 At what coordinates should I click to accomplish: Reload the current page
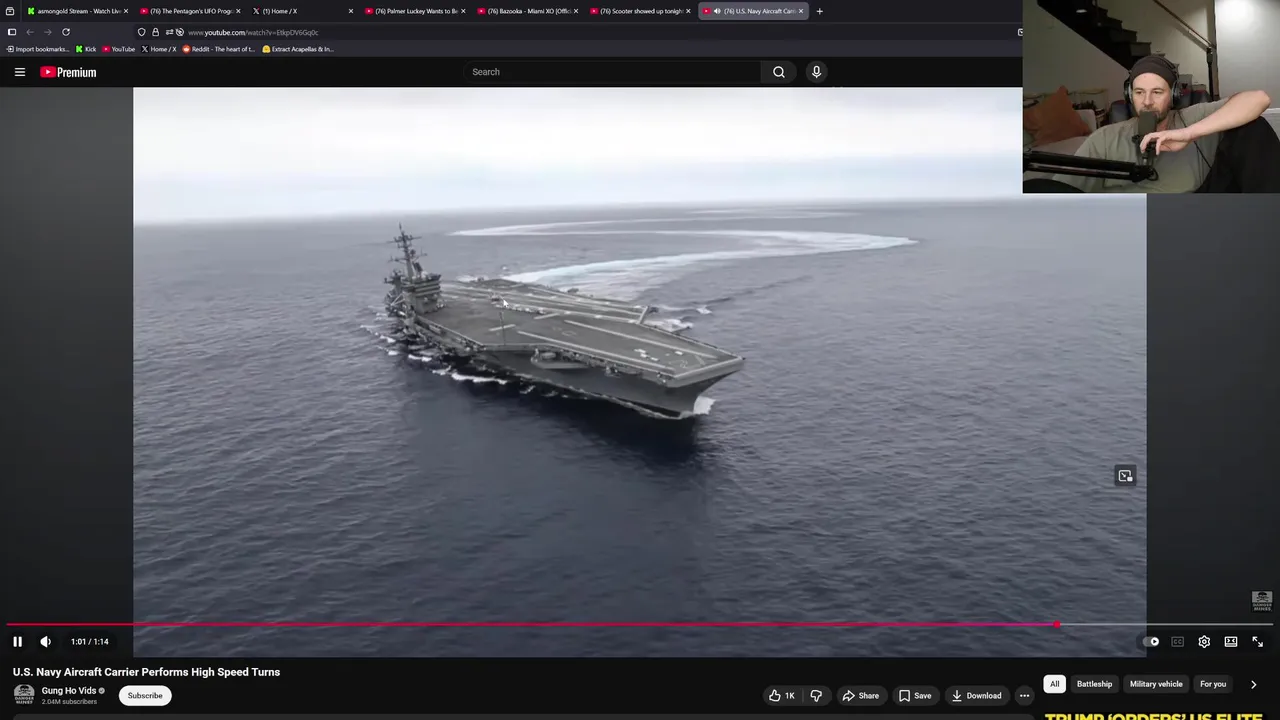pos(66,32)
